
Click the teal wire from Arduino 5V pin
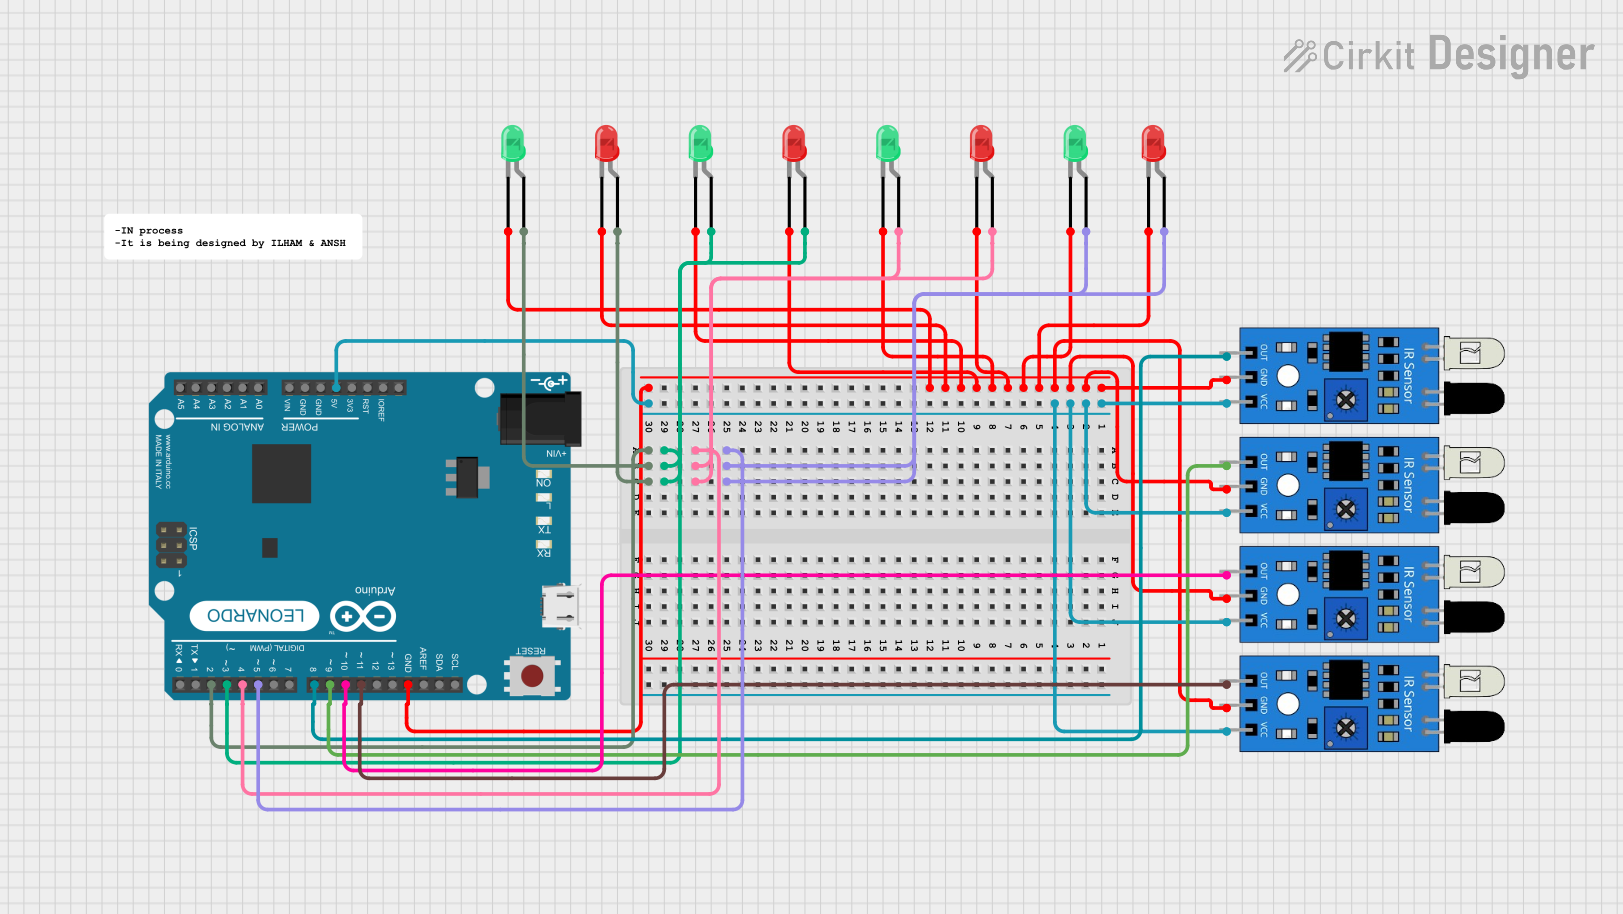(x=485, y=341)
